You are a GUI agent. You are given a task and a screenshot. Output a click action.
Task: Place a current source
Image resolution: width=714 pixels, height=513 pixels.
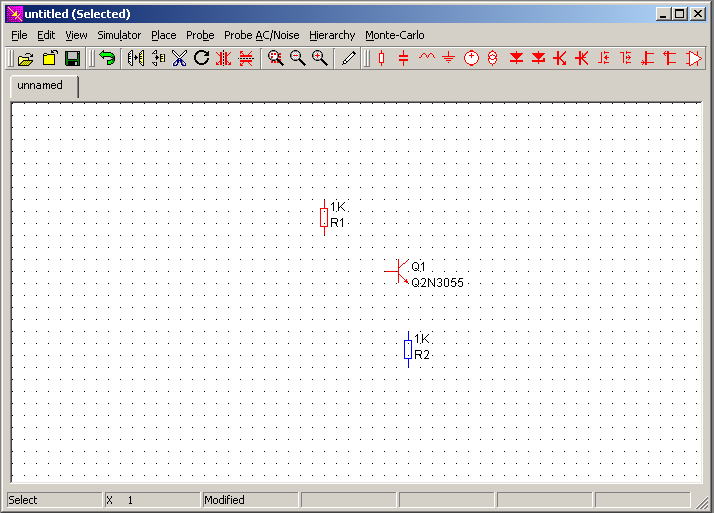click(493, 58)
